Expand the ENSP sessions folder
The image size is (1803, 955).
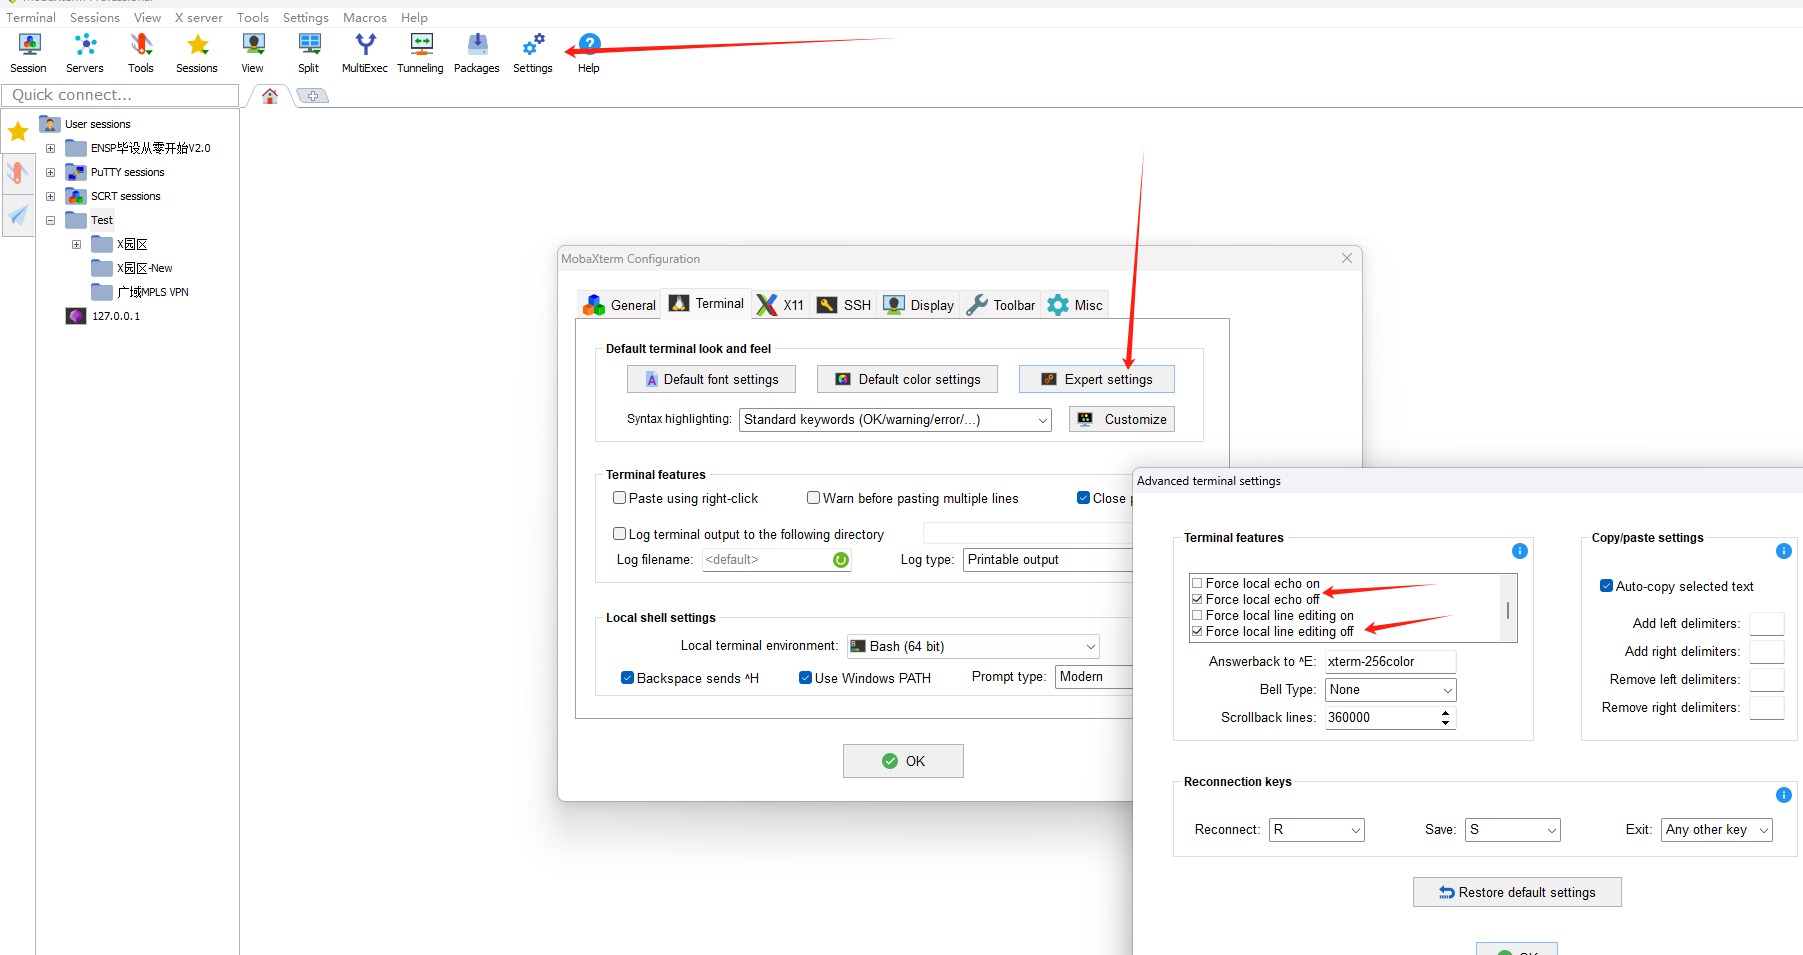50,148
